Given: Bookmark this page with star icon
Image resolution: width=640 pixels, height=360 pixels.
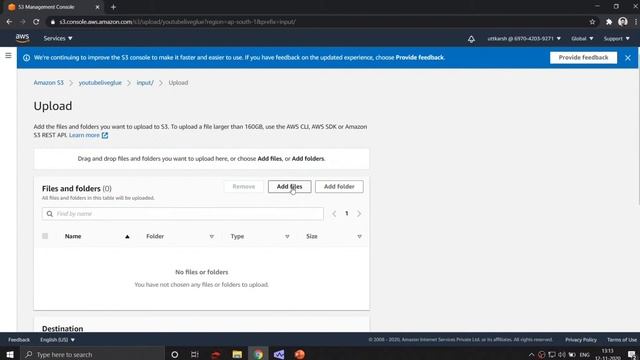Looking at the screenshot, I should [592, 22].
